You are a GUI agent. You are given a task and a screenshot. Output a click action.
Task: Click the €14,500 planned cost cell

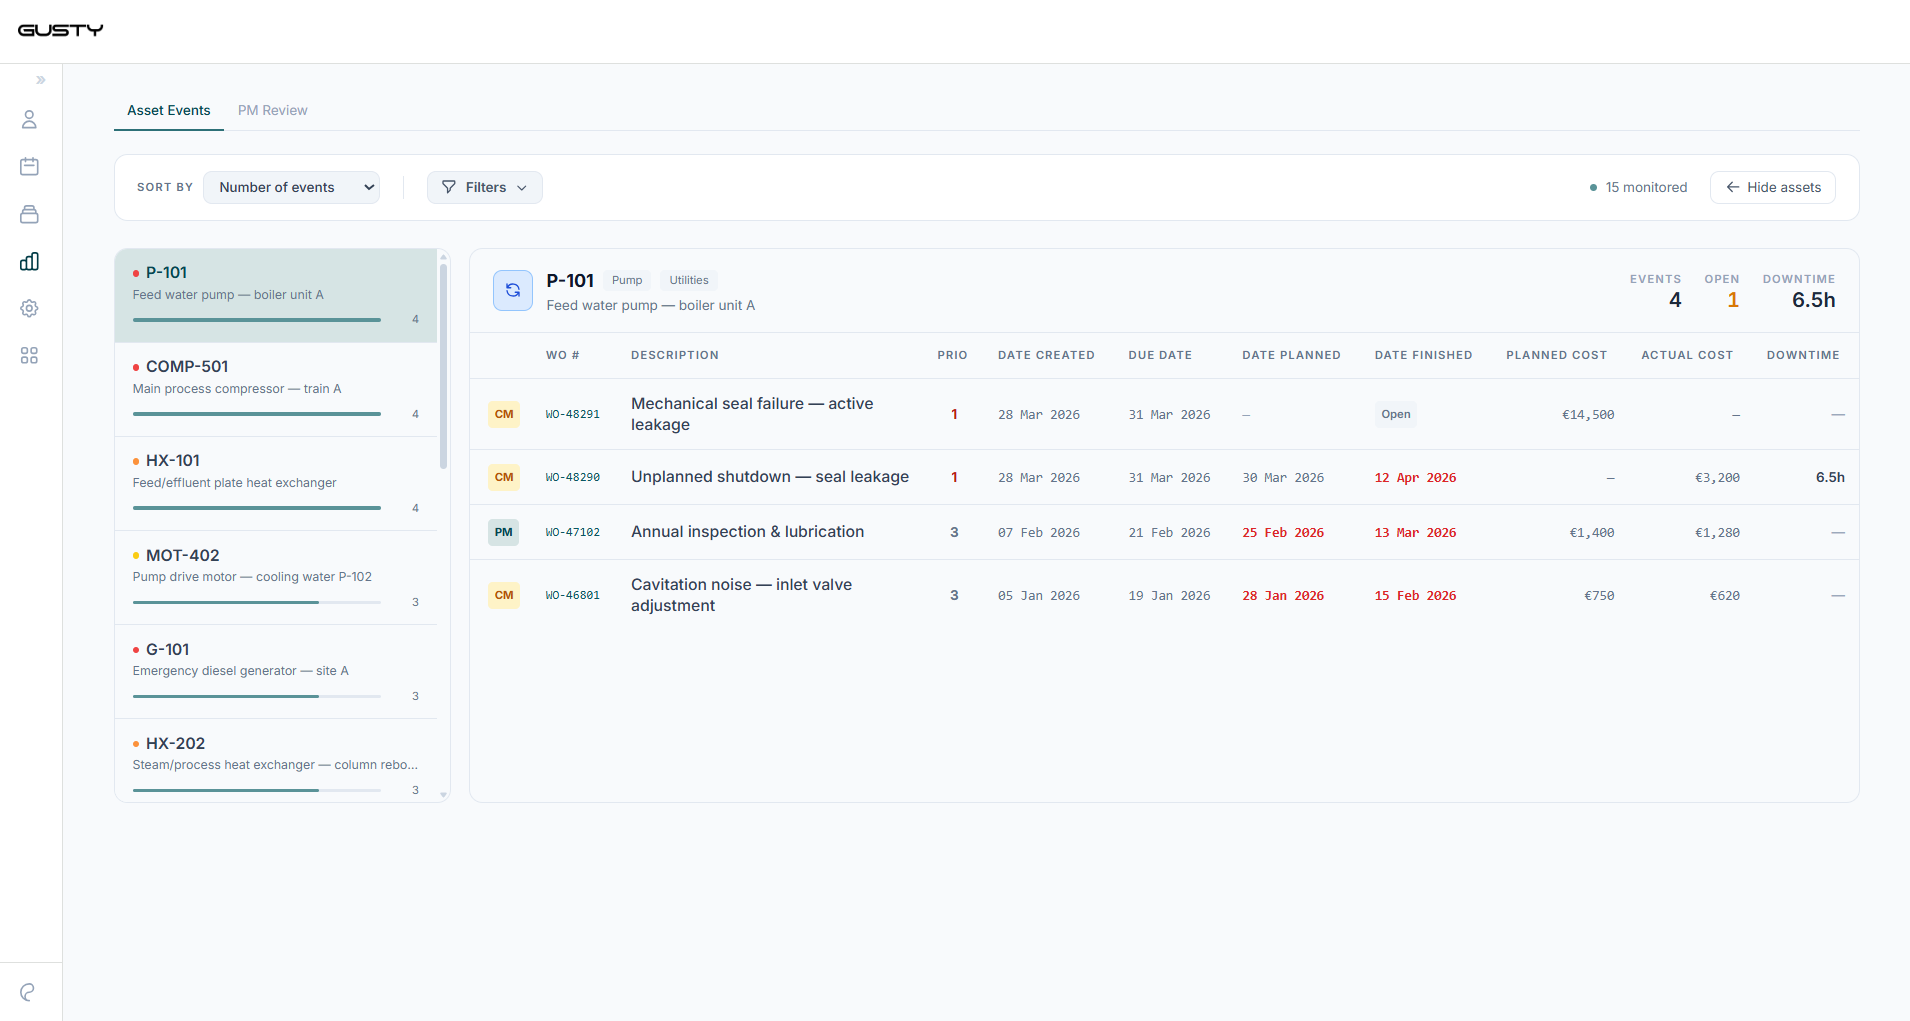coord(1588,414)
